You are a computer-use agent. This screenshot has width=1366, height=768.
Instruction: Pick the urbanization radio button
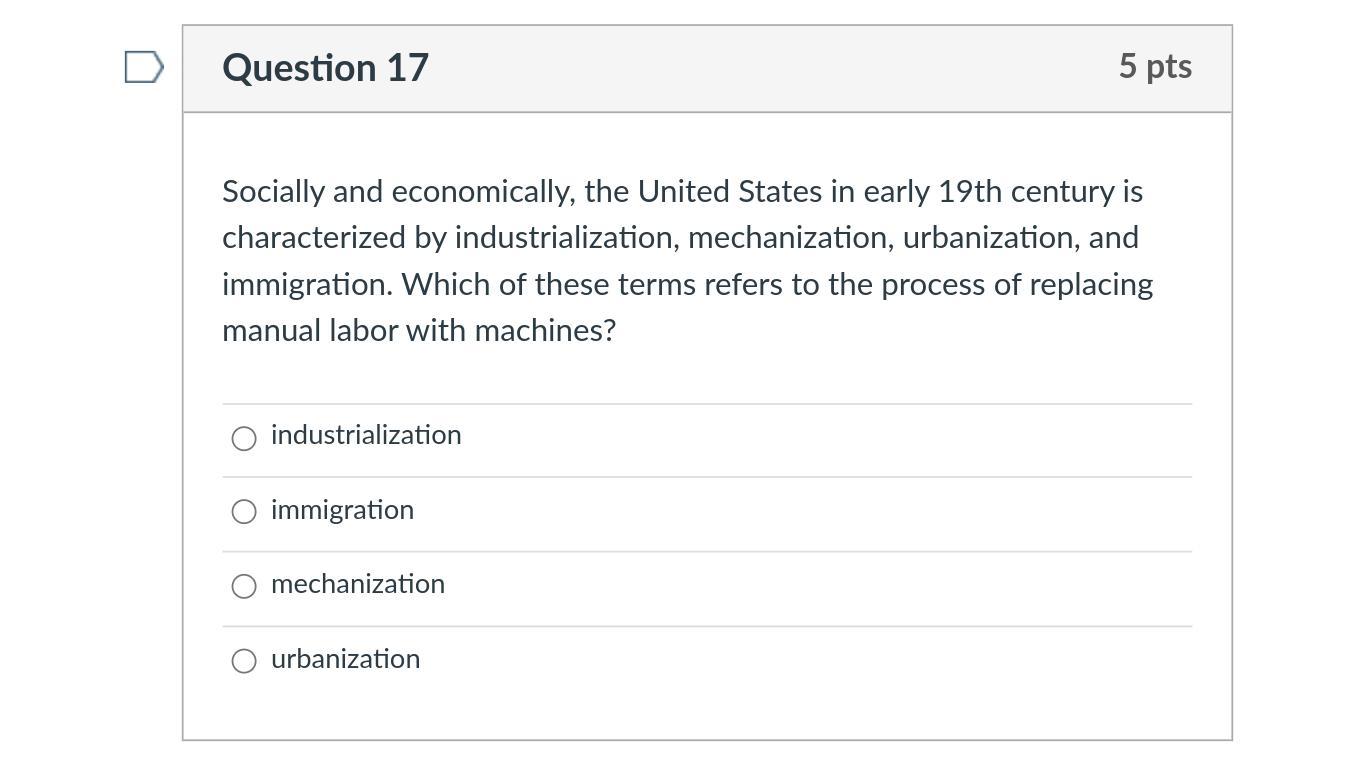tap(244, 661)
